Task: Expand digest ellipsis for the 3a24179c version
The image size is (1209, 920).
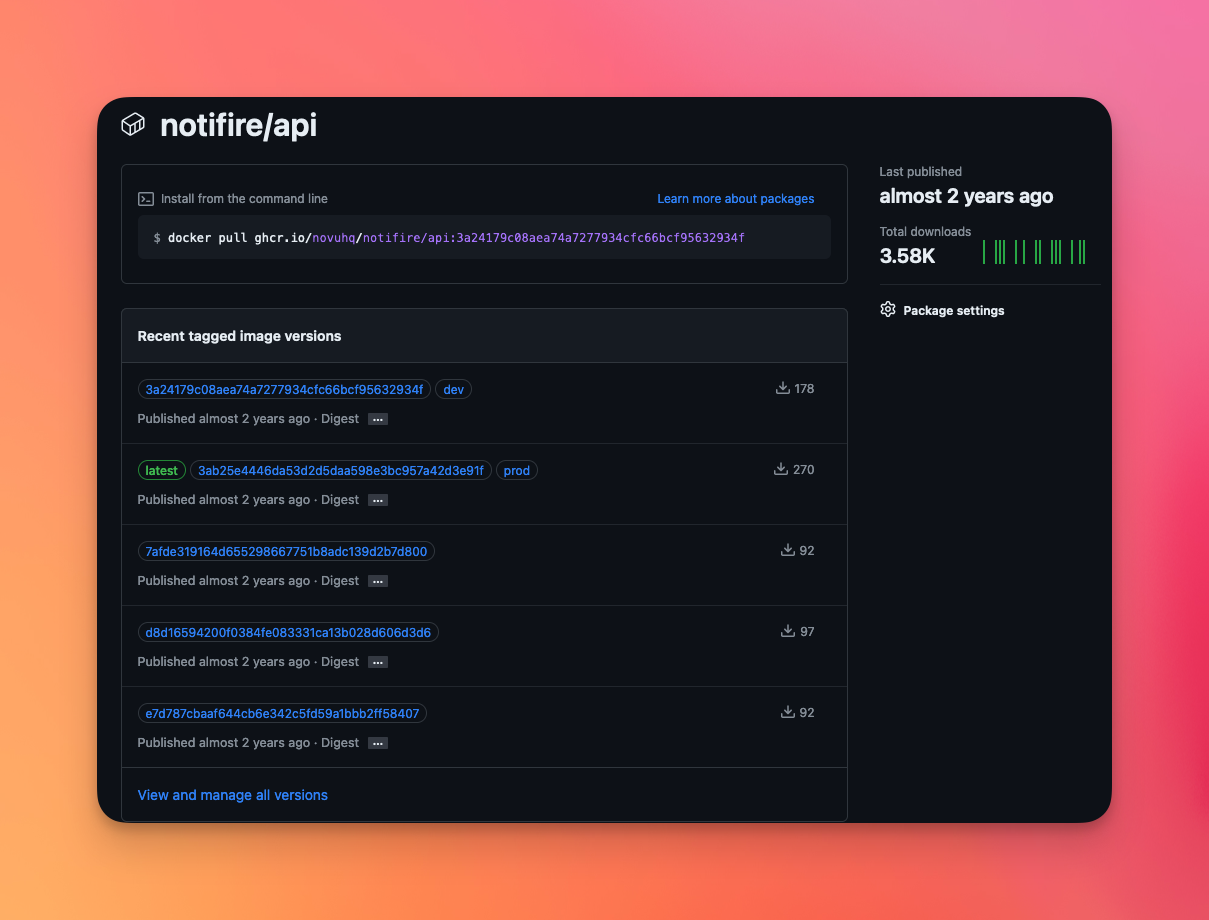Action: coord(378,420)
